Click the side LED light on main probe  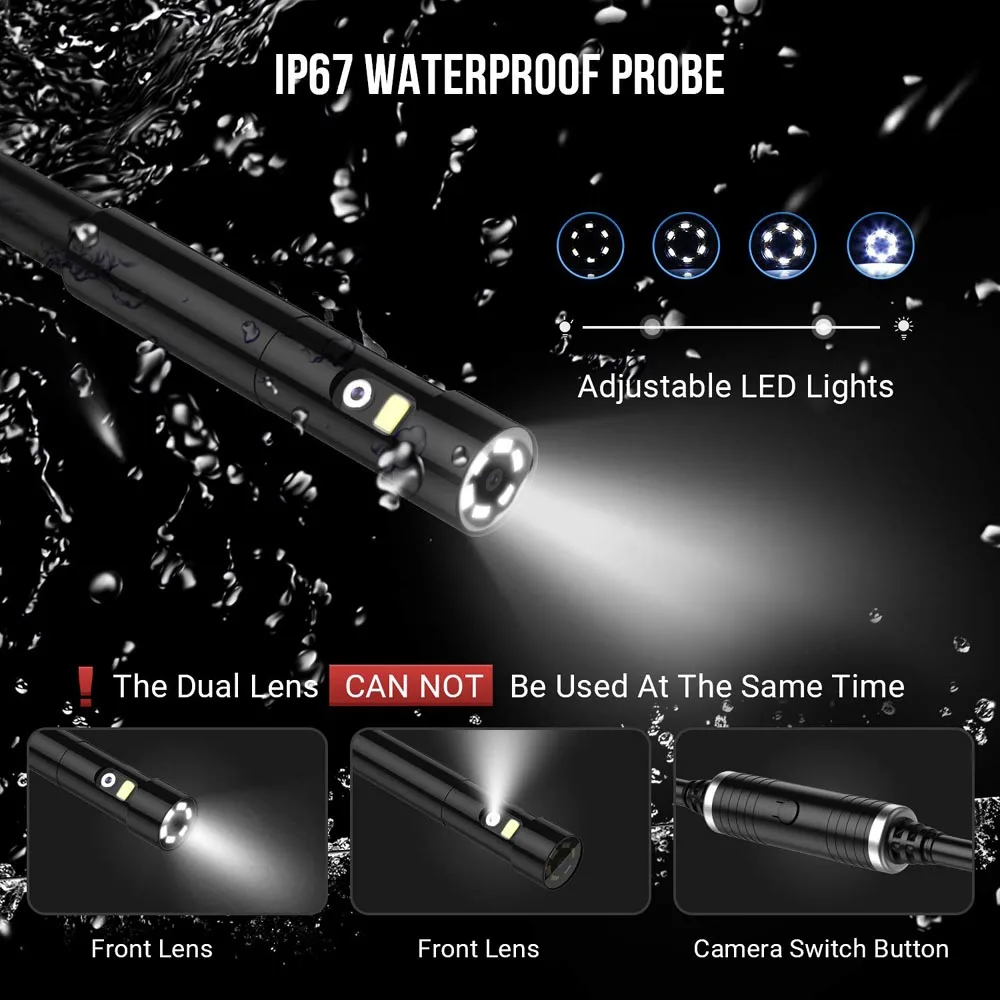[x=392, y=415]
